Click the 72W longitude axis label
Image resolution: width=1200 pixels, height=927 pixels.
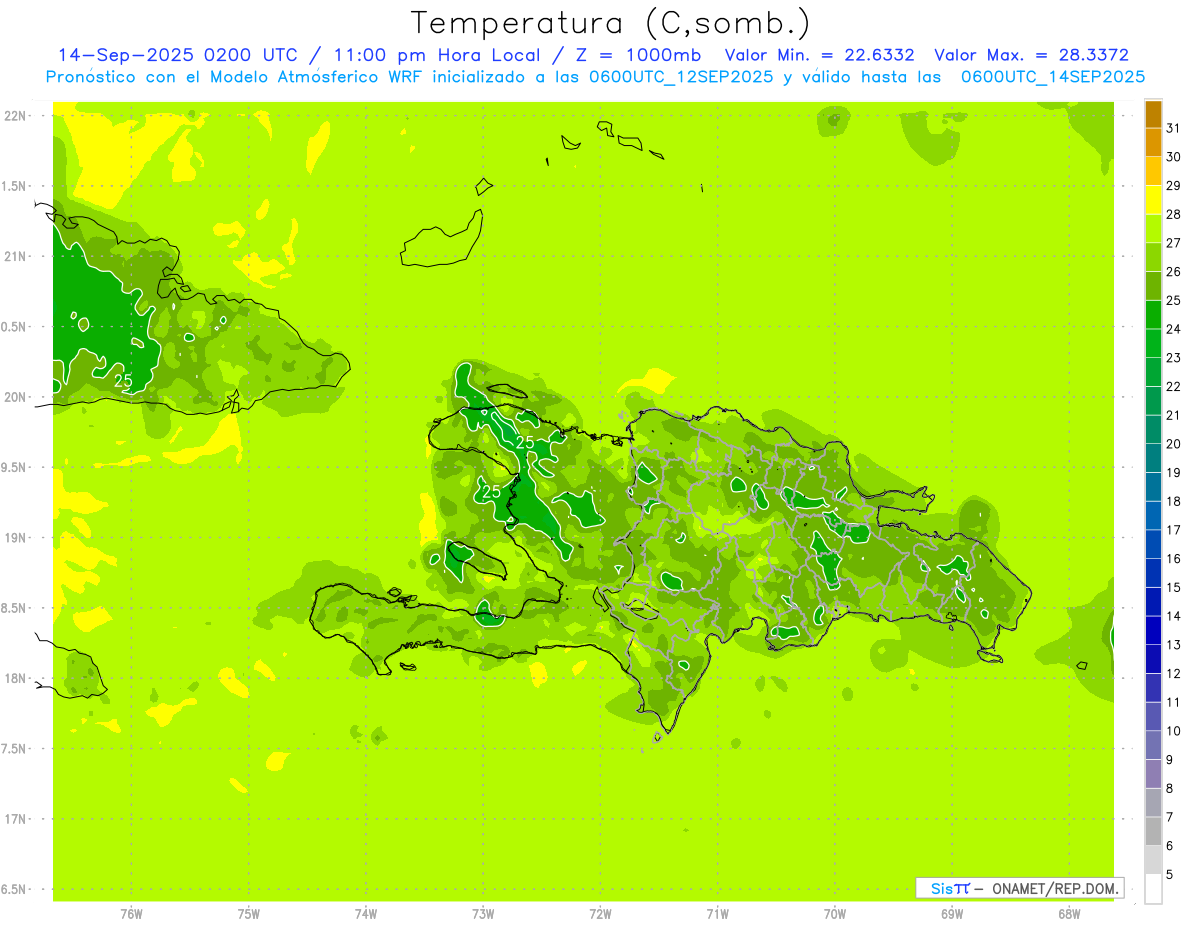pos(600,914)
